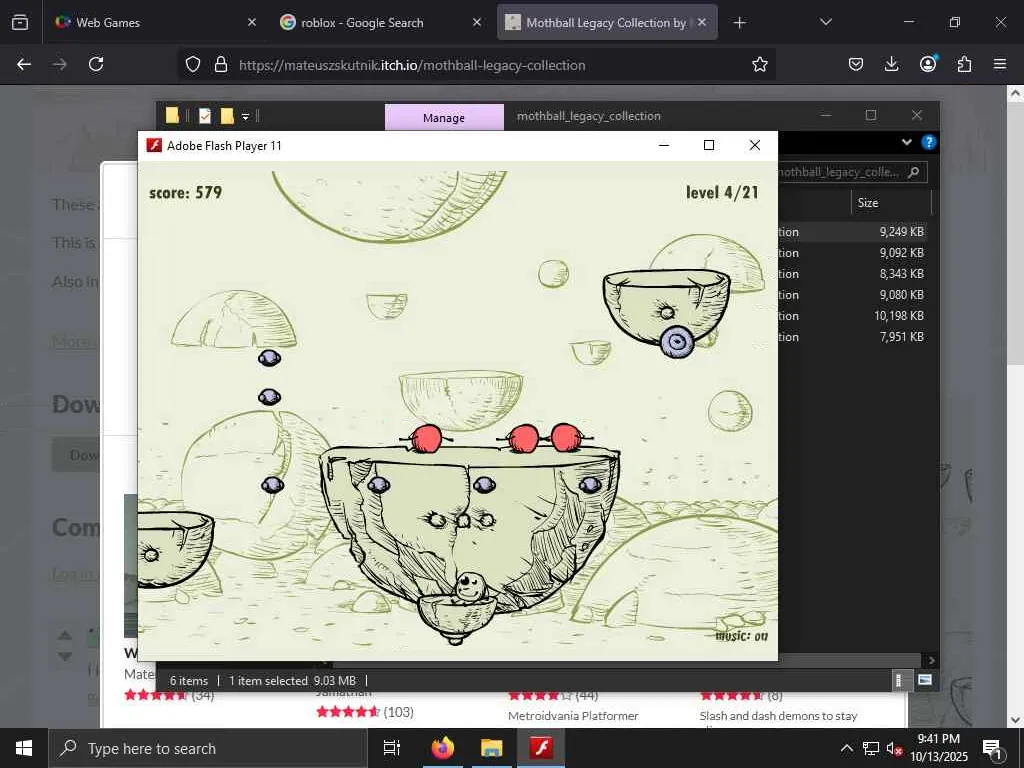The height and width of the screenshot is (768, 1024).
Task: Select the file row sized 9,249 KB
Action: [x=854, y=232]
